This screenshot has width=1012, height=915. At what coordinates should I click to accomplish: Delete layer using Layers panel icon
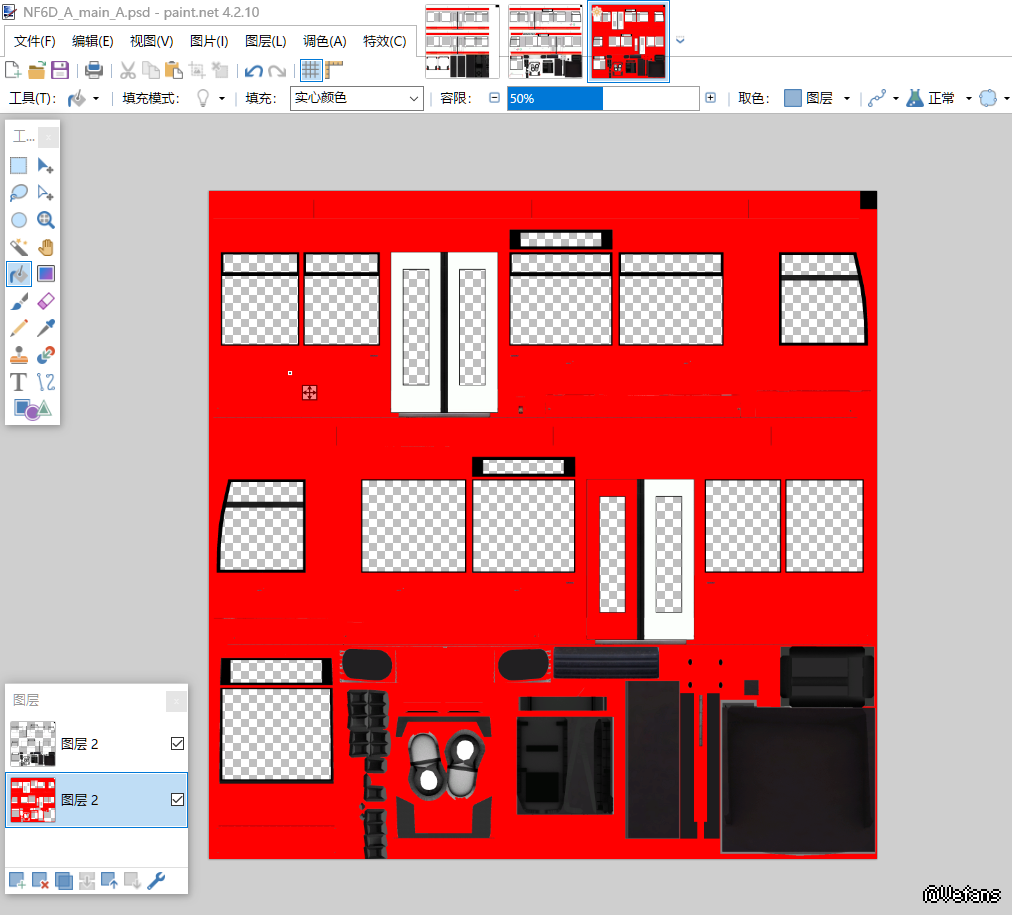[41, 881]
